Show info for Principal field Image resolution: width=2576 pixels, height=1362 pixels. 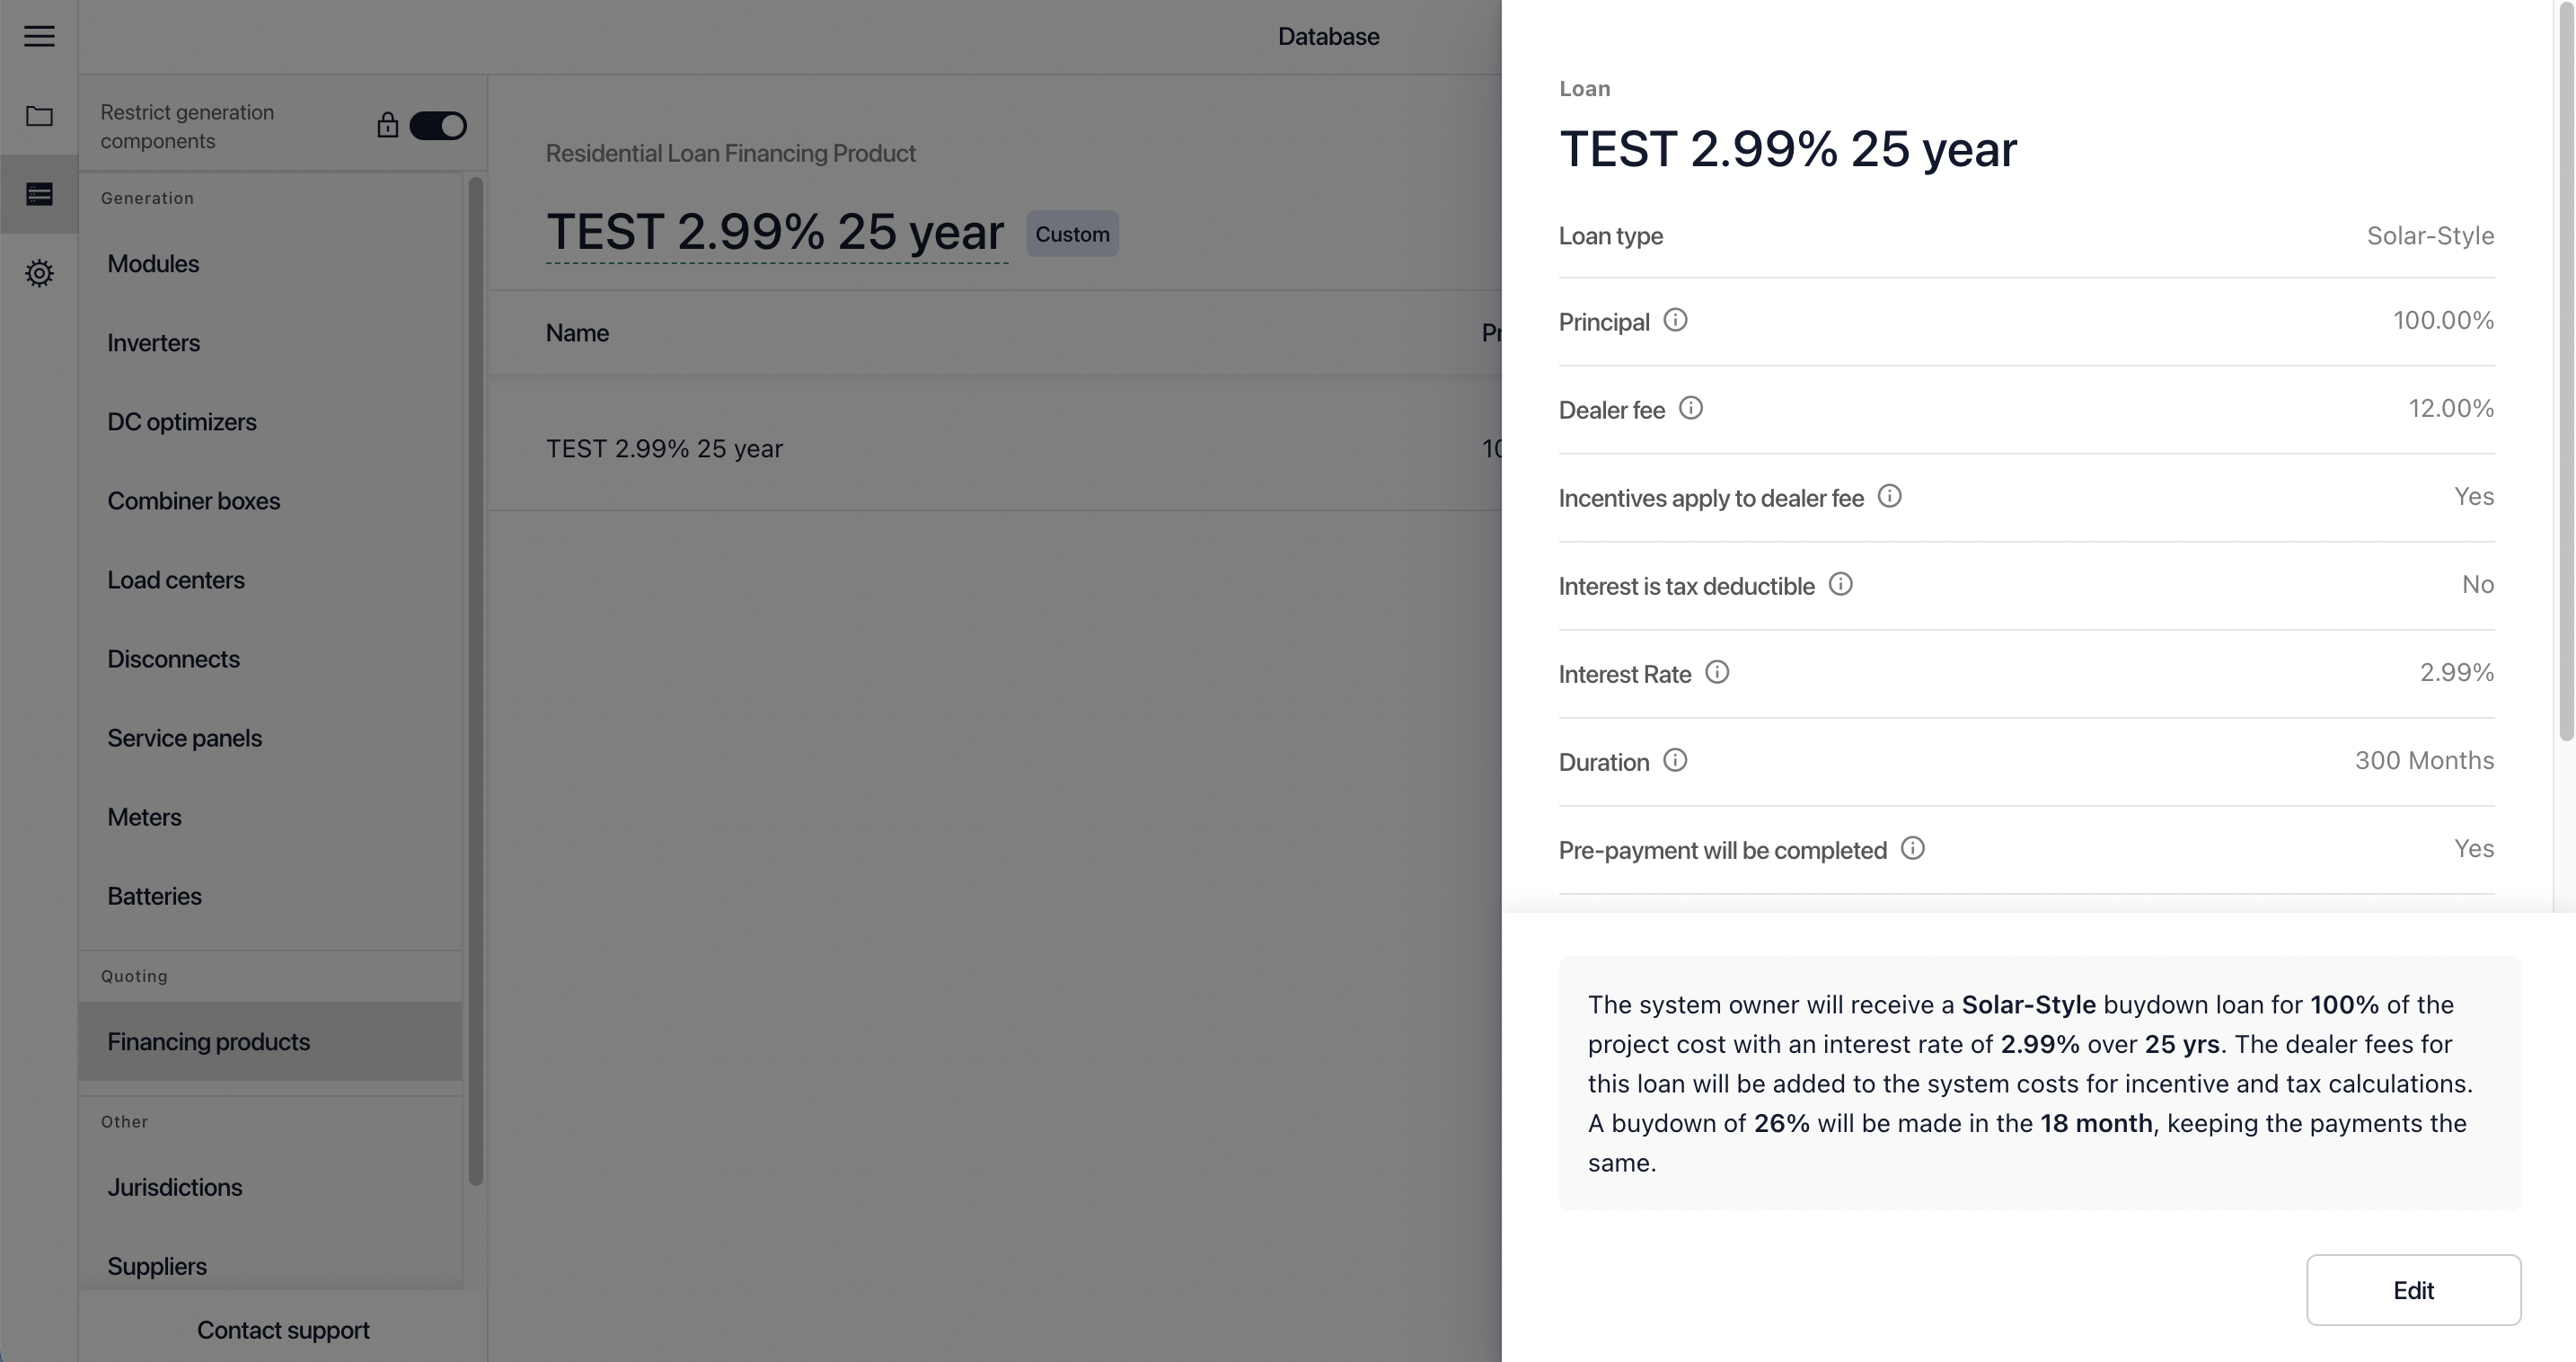[x=1675, y=320]
